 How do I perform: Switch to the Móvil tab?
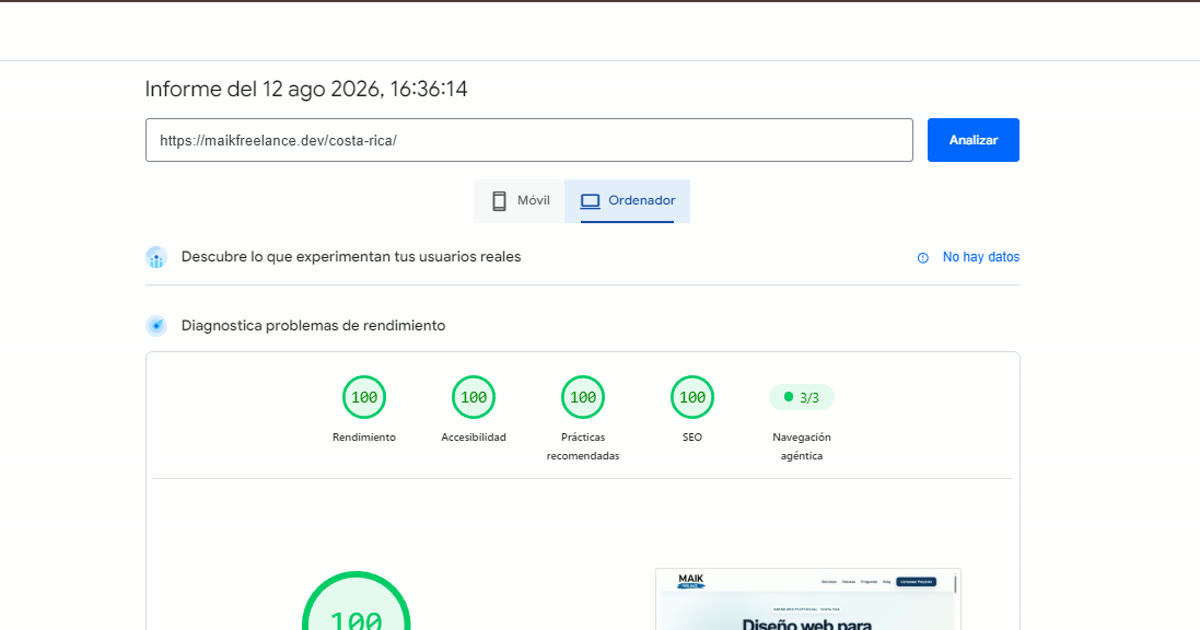click(520, 201)
